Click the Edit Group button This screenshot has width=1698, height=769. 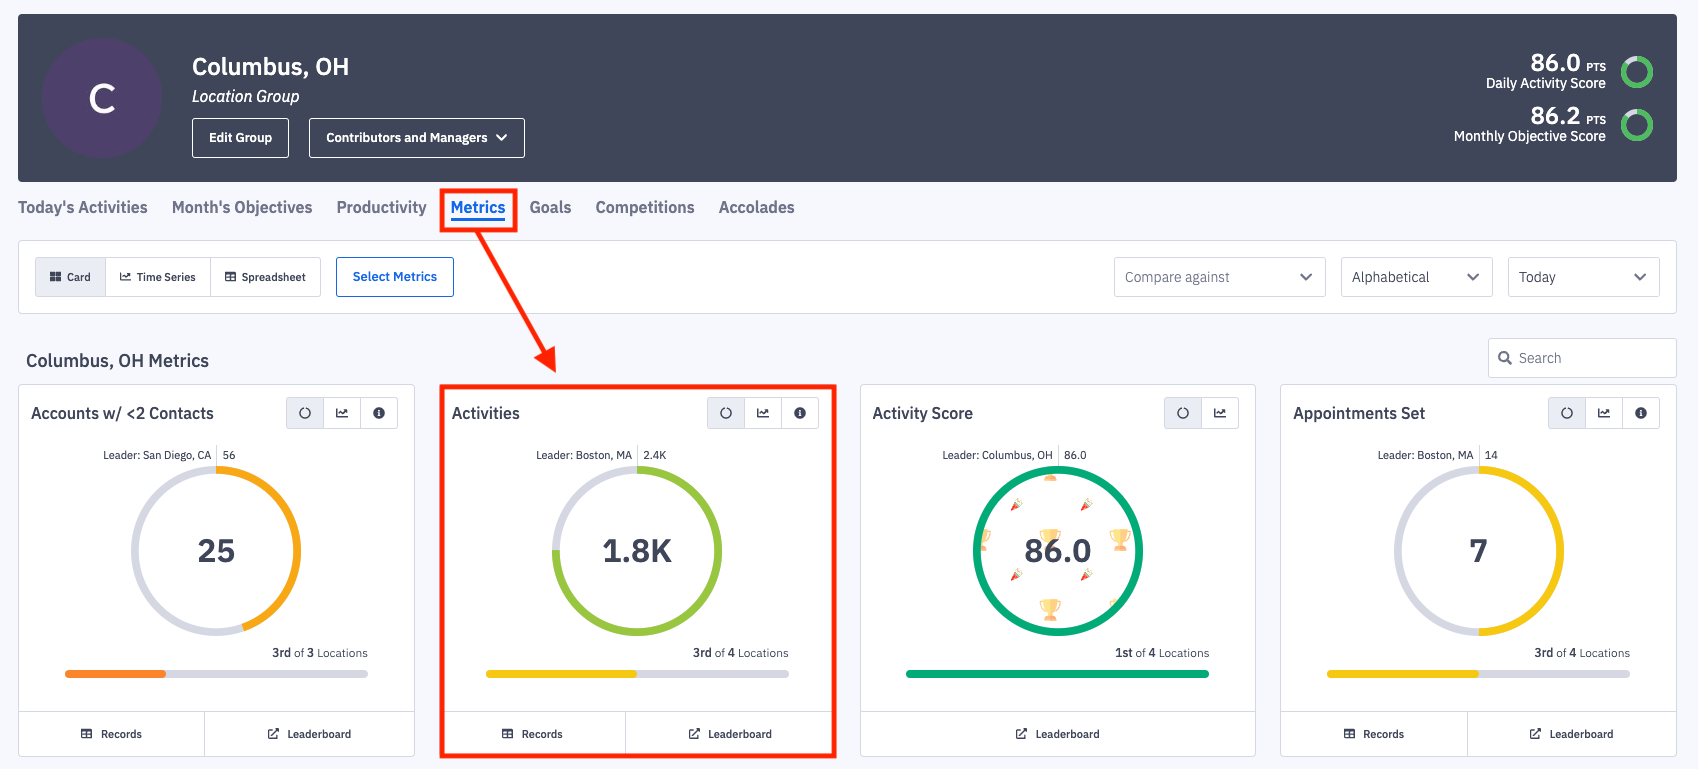point(240,138)
